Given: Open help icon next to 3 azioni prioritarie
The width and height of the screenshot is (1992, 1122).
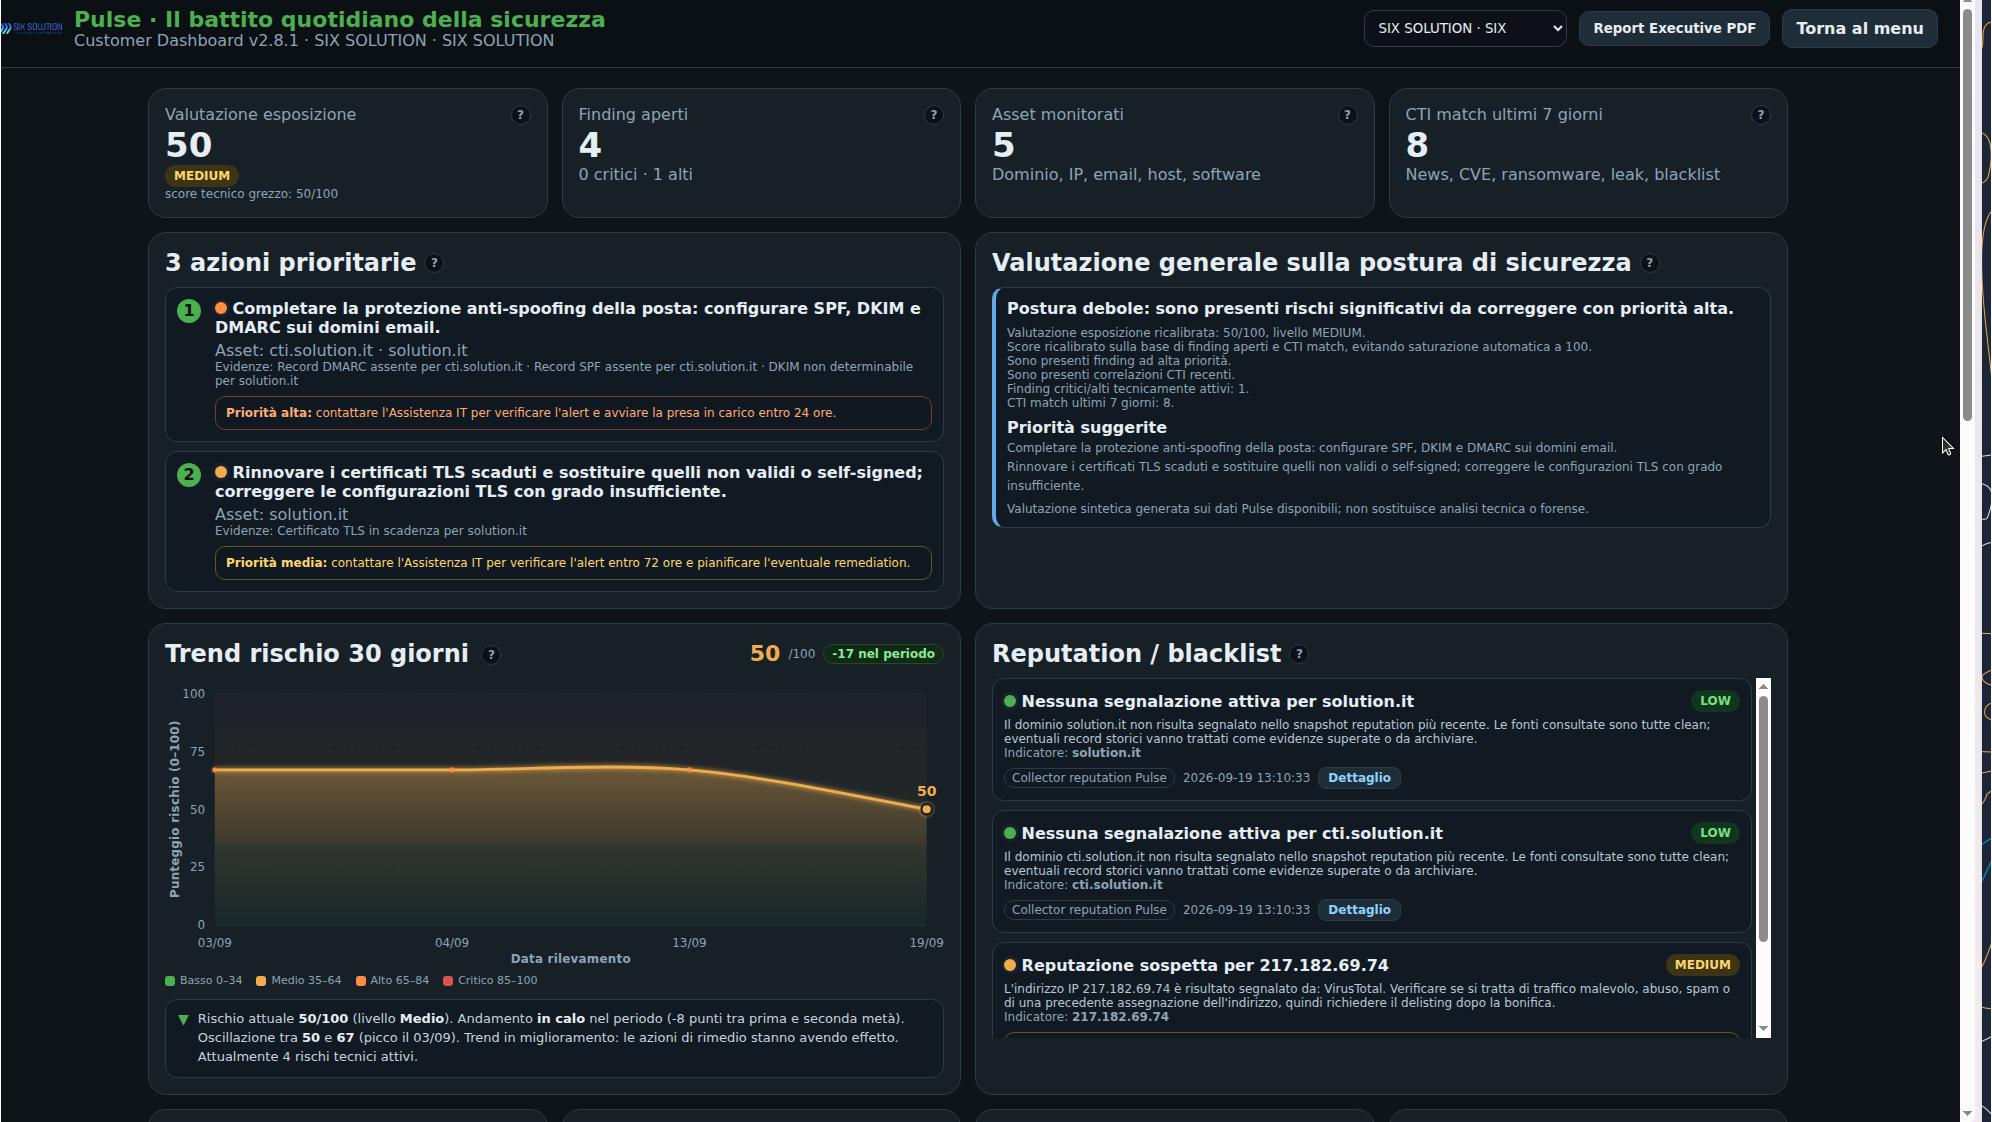Looking at the screenshot, I should pyautogui.click(x=434, y=263).
